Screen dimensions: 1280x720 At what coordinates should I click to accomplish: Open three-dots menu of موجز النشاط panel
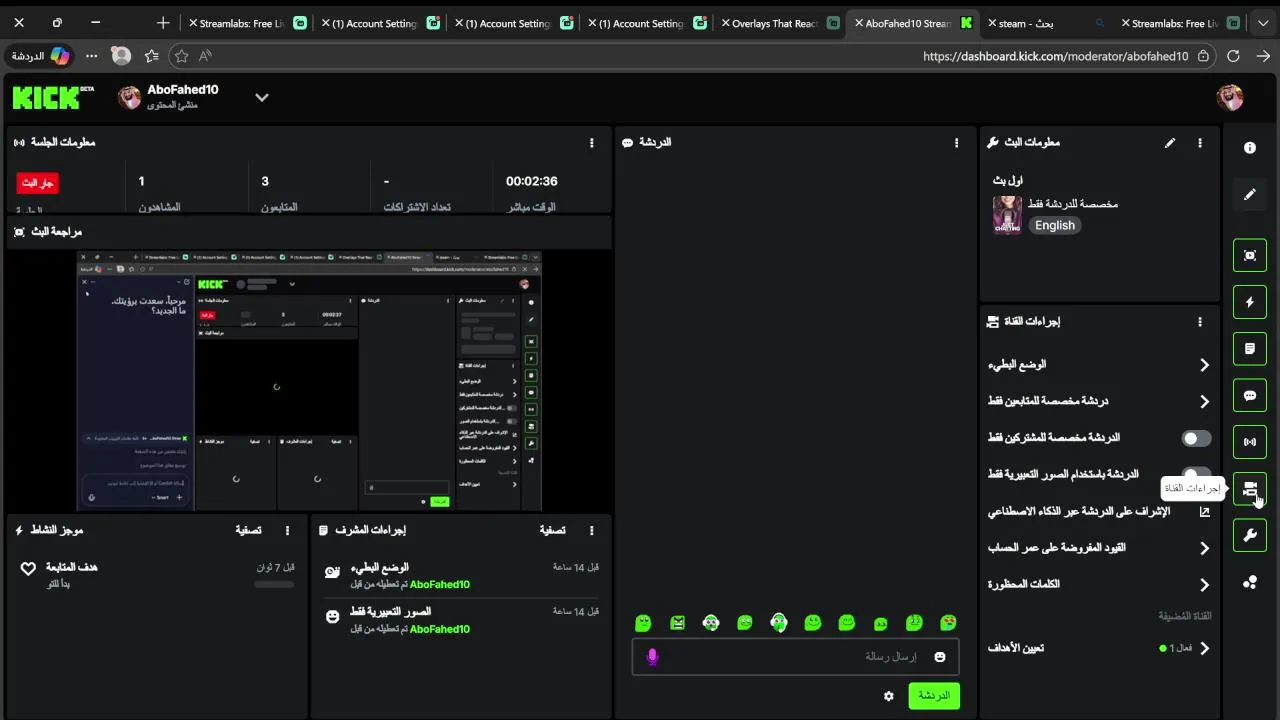(x=287, y=531)
